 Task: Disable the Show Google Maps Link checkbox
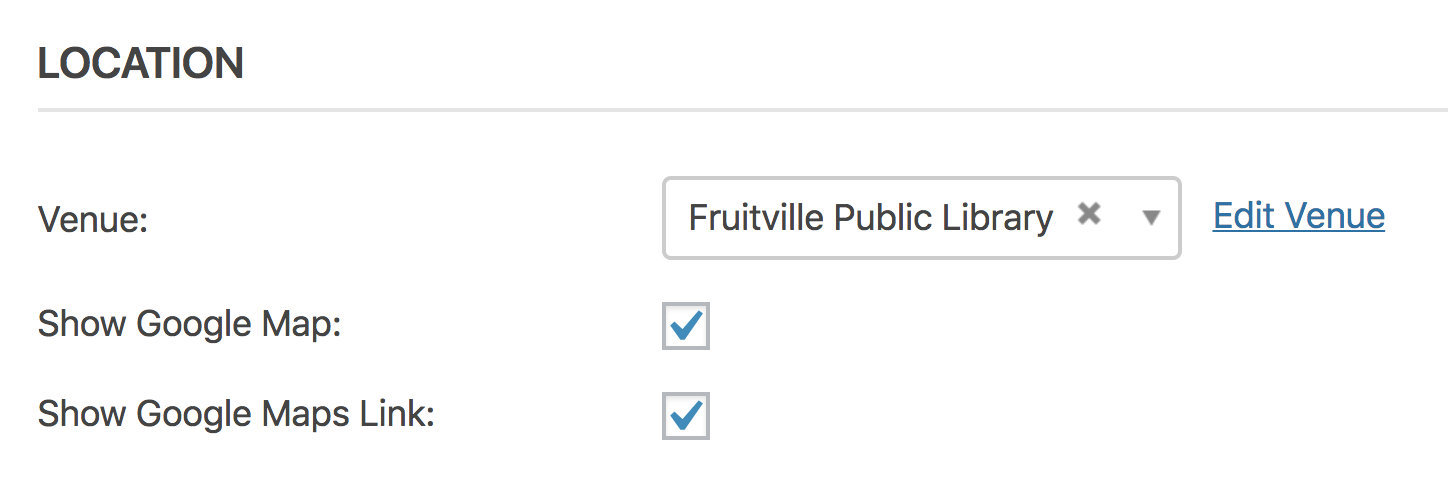click(x=686, y=415)
